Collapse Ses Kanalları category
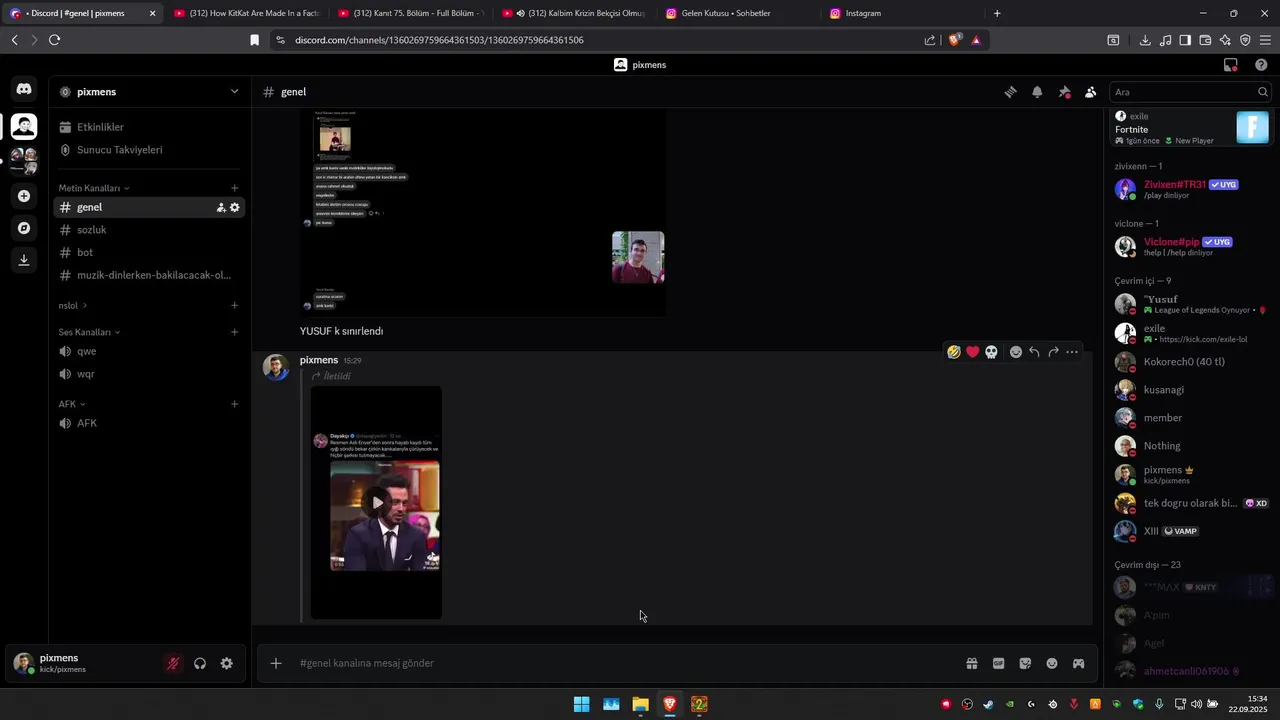 (x=89, y=332)
